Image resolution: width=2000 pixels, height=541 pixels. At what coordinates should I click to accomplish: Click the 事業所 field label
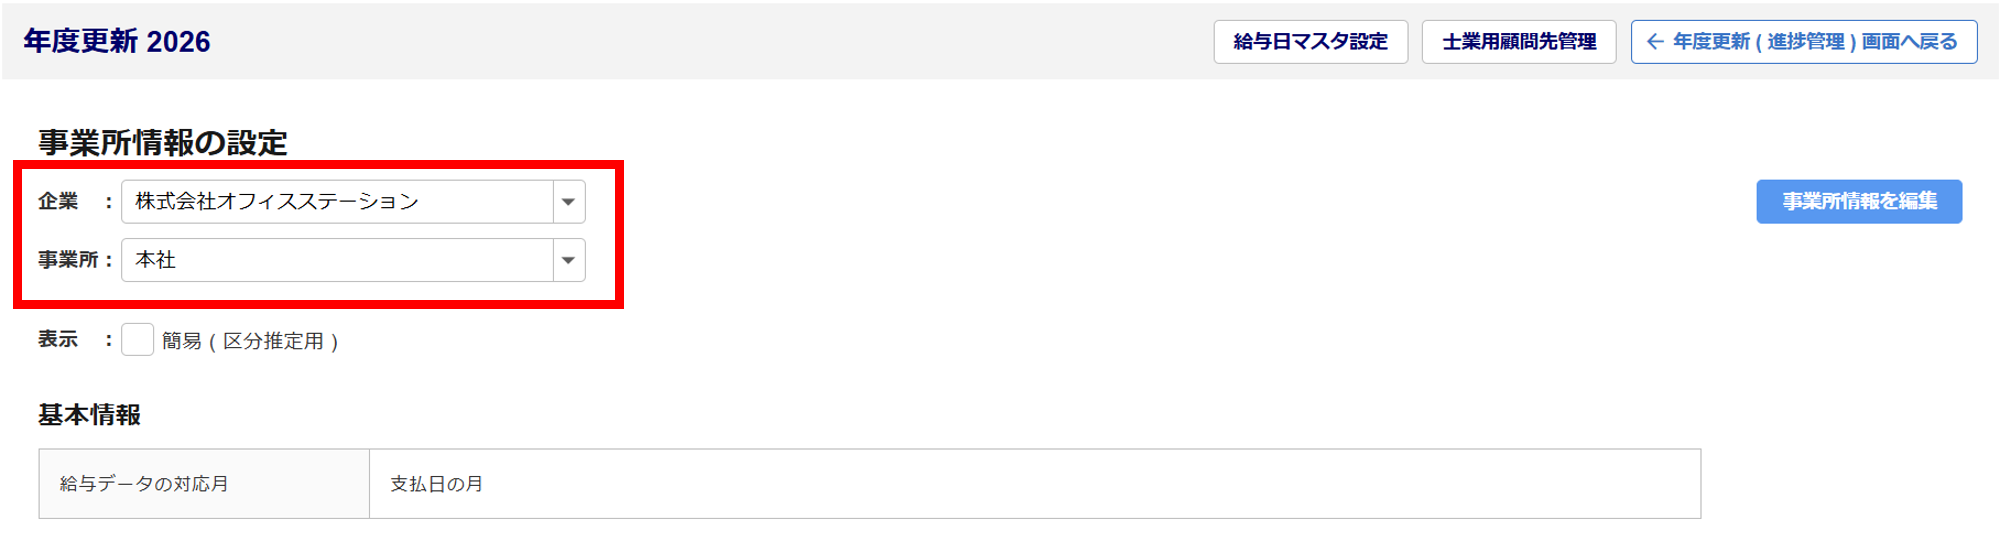click(x=68, y=260)
